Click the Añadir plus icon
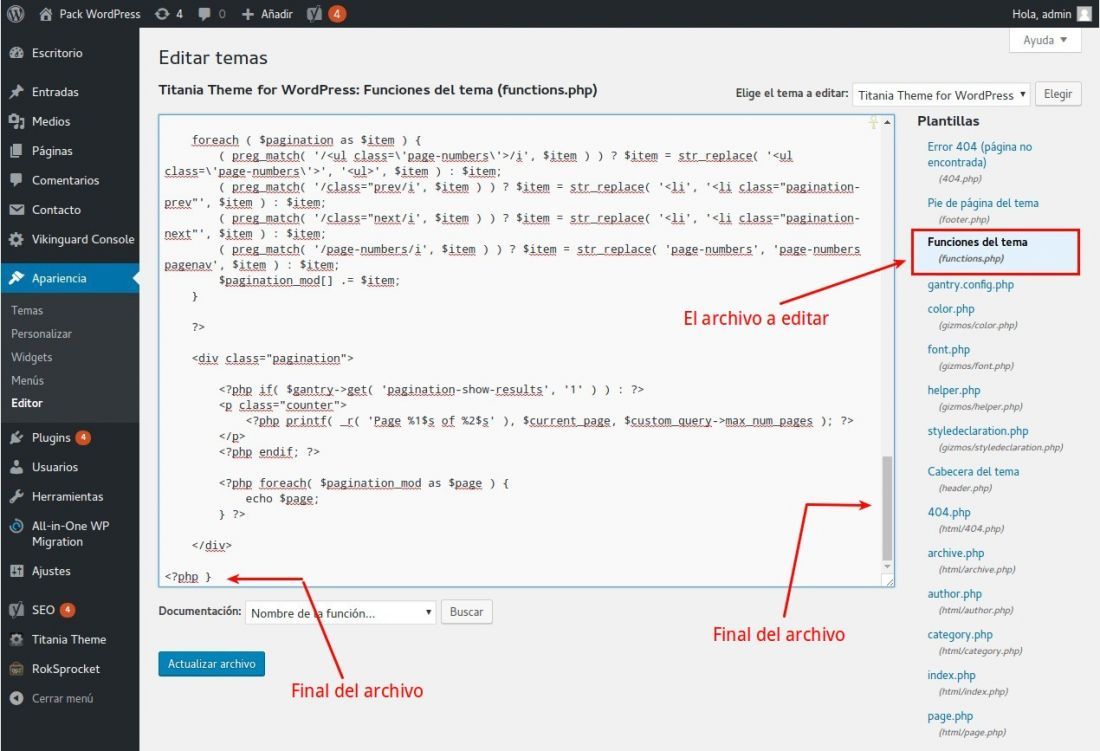The height and width of the screenshot is (751, 1100). coord(248,14)
